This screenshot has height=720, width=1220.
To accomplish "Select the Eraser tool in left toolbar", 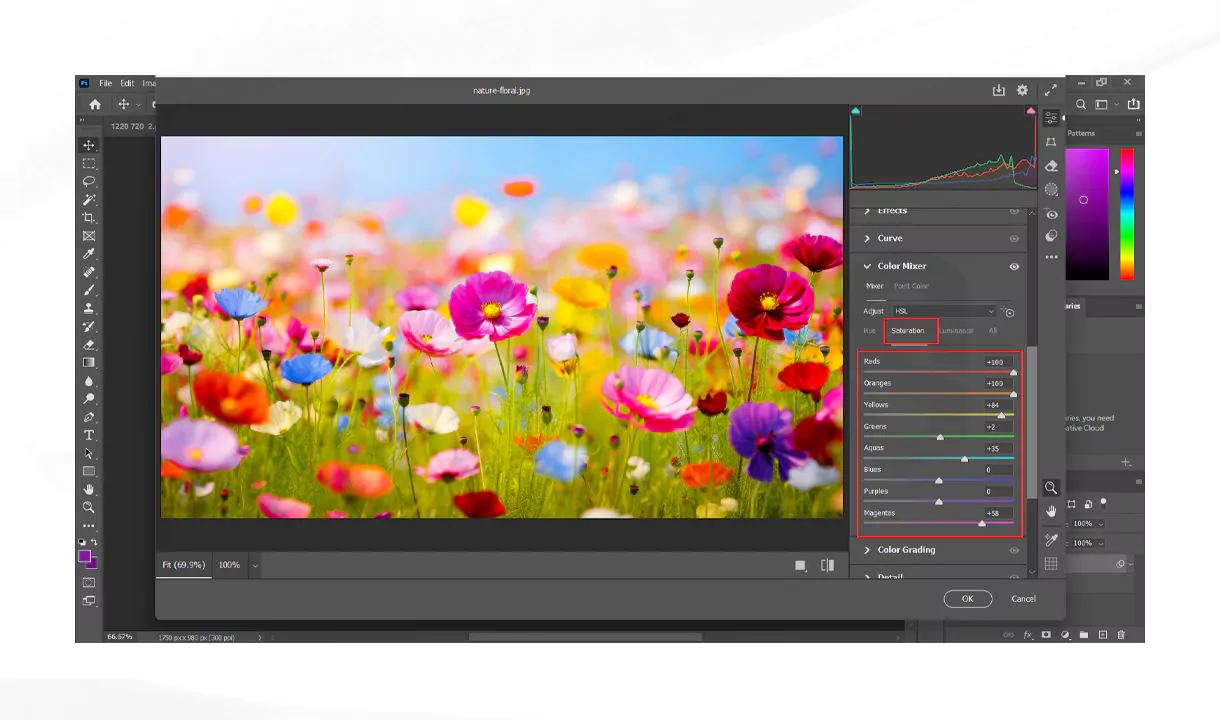I will point(89,344).
